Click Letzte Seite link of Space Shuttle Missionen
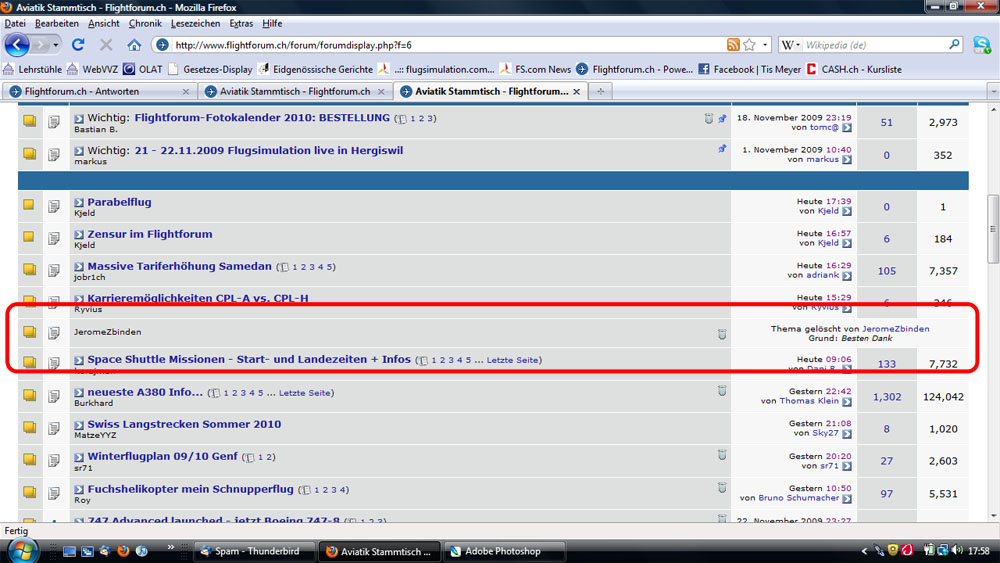Screen dimensions: 1000x563 pyautogui.click(x=514, y=360)
